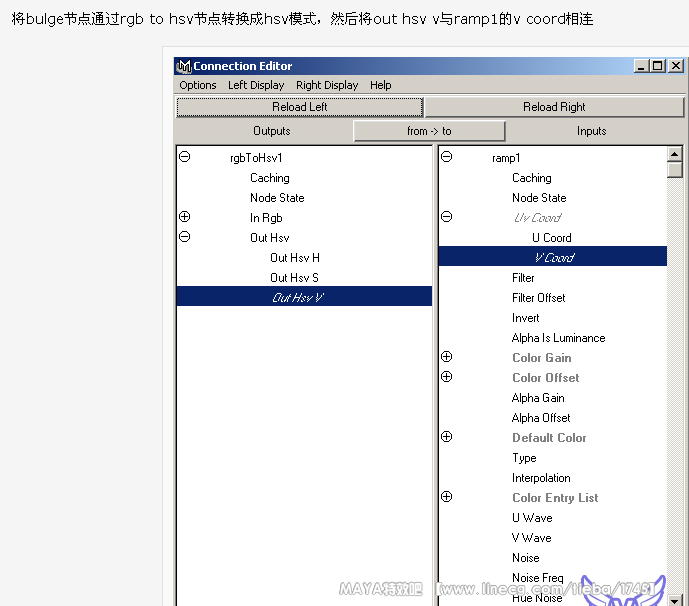689x606 pixels.
Task: Collapse the Uv Coord attribute
Action: click(x=446, y=217)
